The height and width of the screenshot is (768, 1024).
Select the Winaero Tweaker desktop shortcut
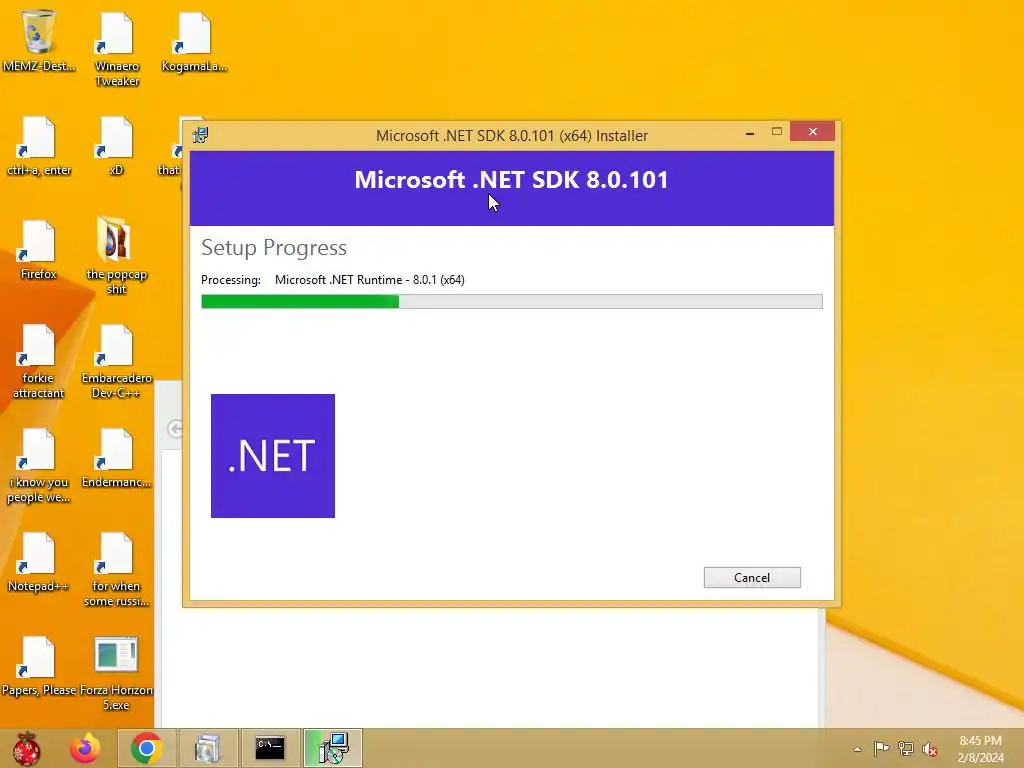coord(117,49)
